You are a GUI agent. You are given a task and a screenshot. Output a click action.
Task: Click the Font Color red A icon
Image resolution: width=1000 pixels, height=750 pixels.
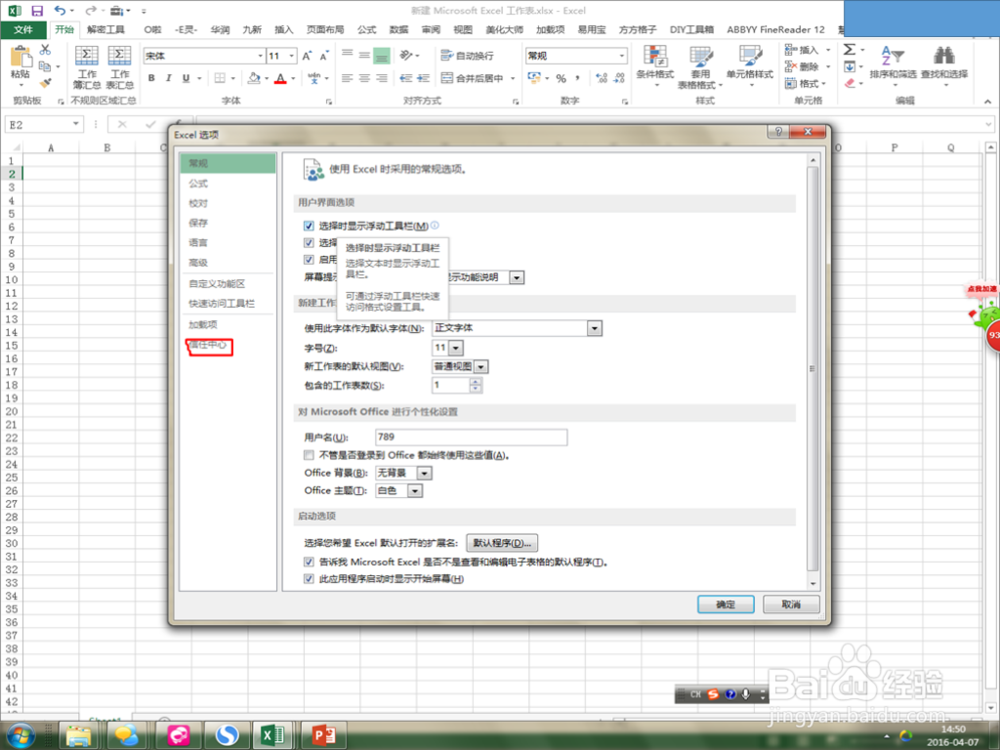pyautogui.click(x=280, y=78)
